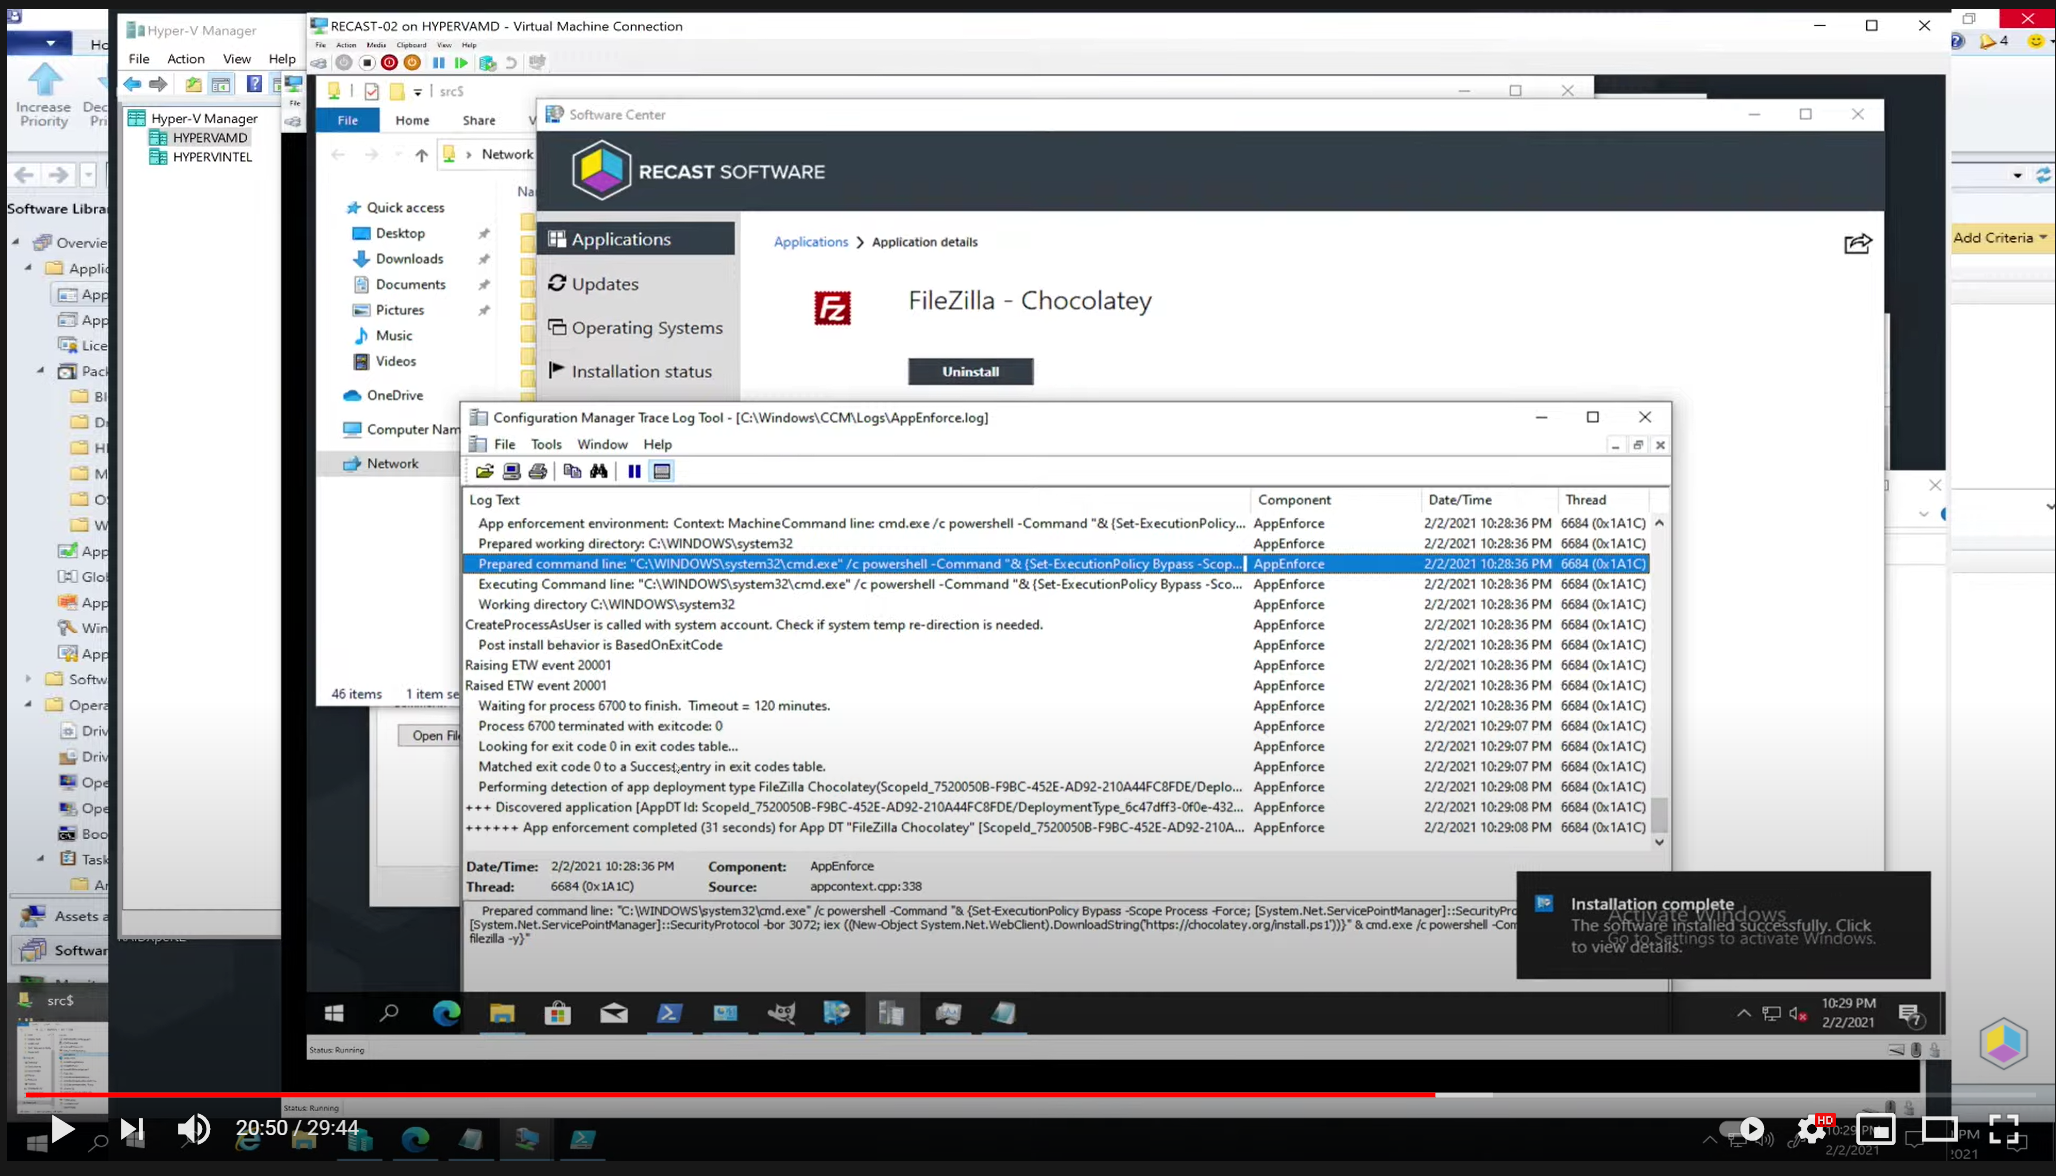Open video settings gear icon
The width and height of the screenshot is (2056, 1176).
coord(1811,1130)
